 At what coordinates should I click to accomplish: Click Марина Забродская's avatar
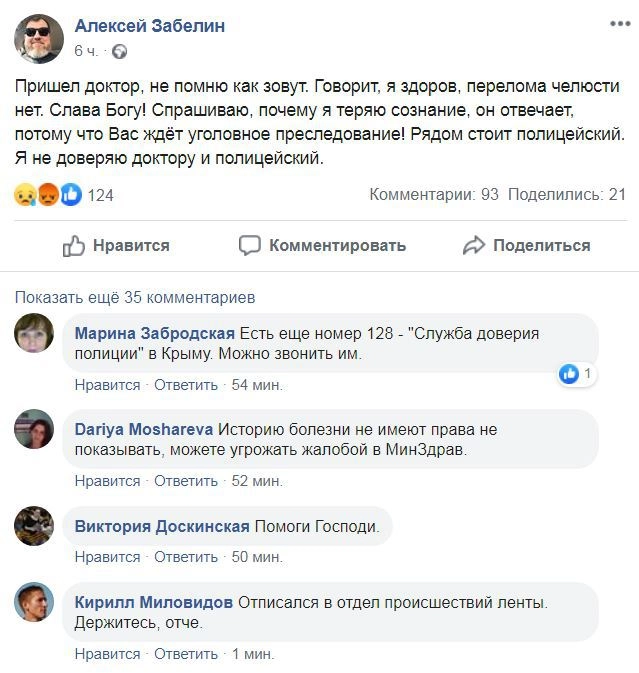click(34, 333)
